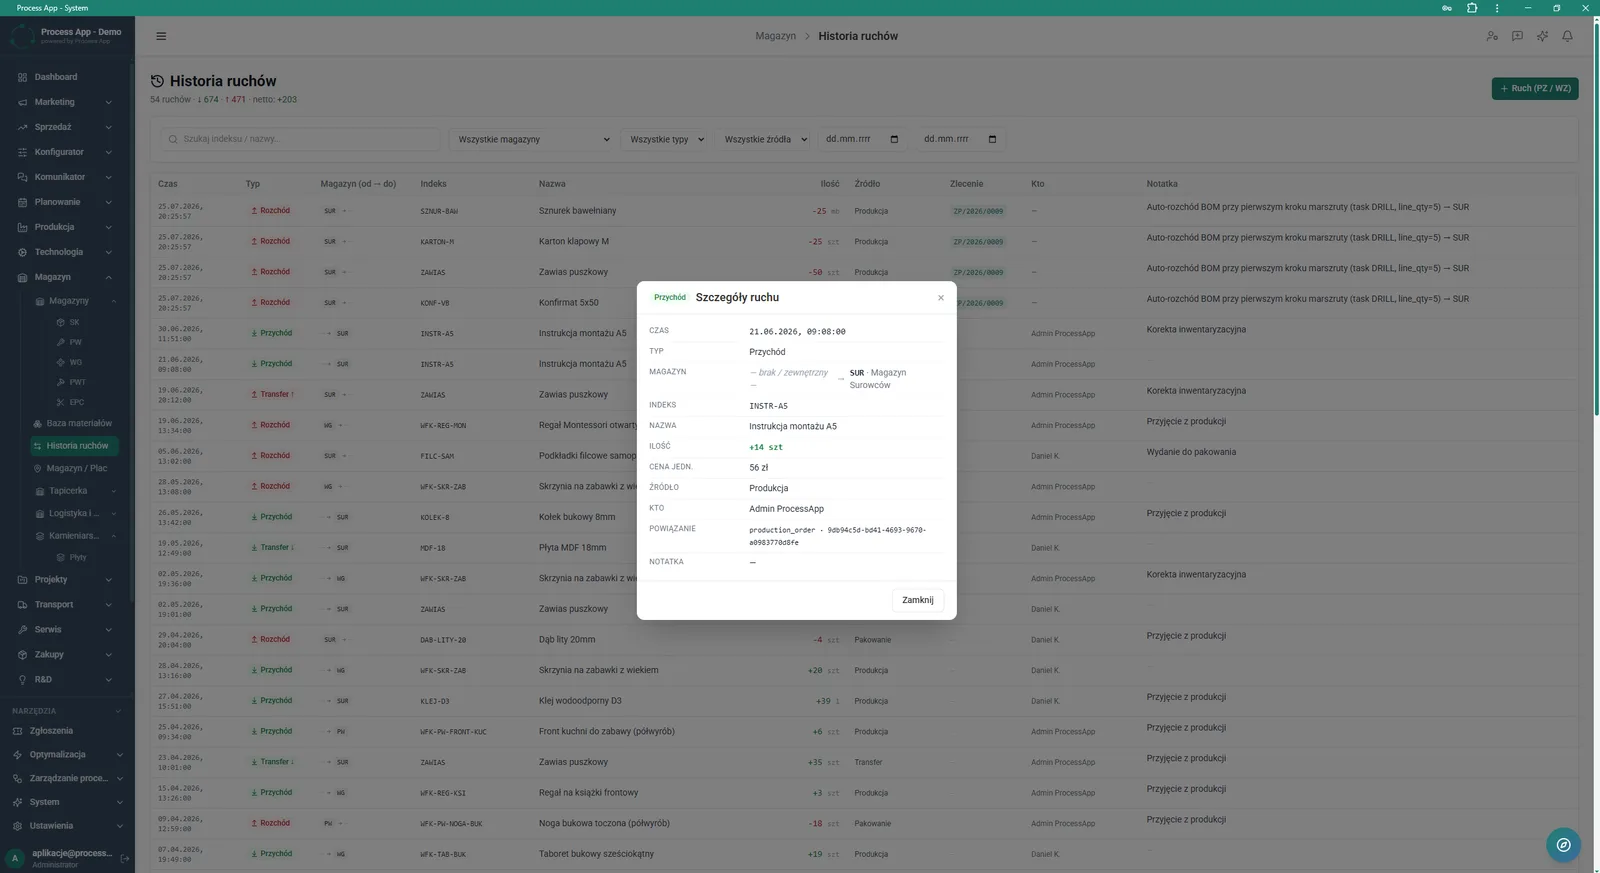Image resolution: width=1600 pixels, height=873 pixels.
Task: Expand the Projekty menu
Action: (x=66, y=580)
